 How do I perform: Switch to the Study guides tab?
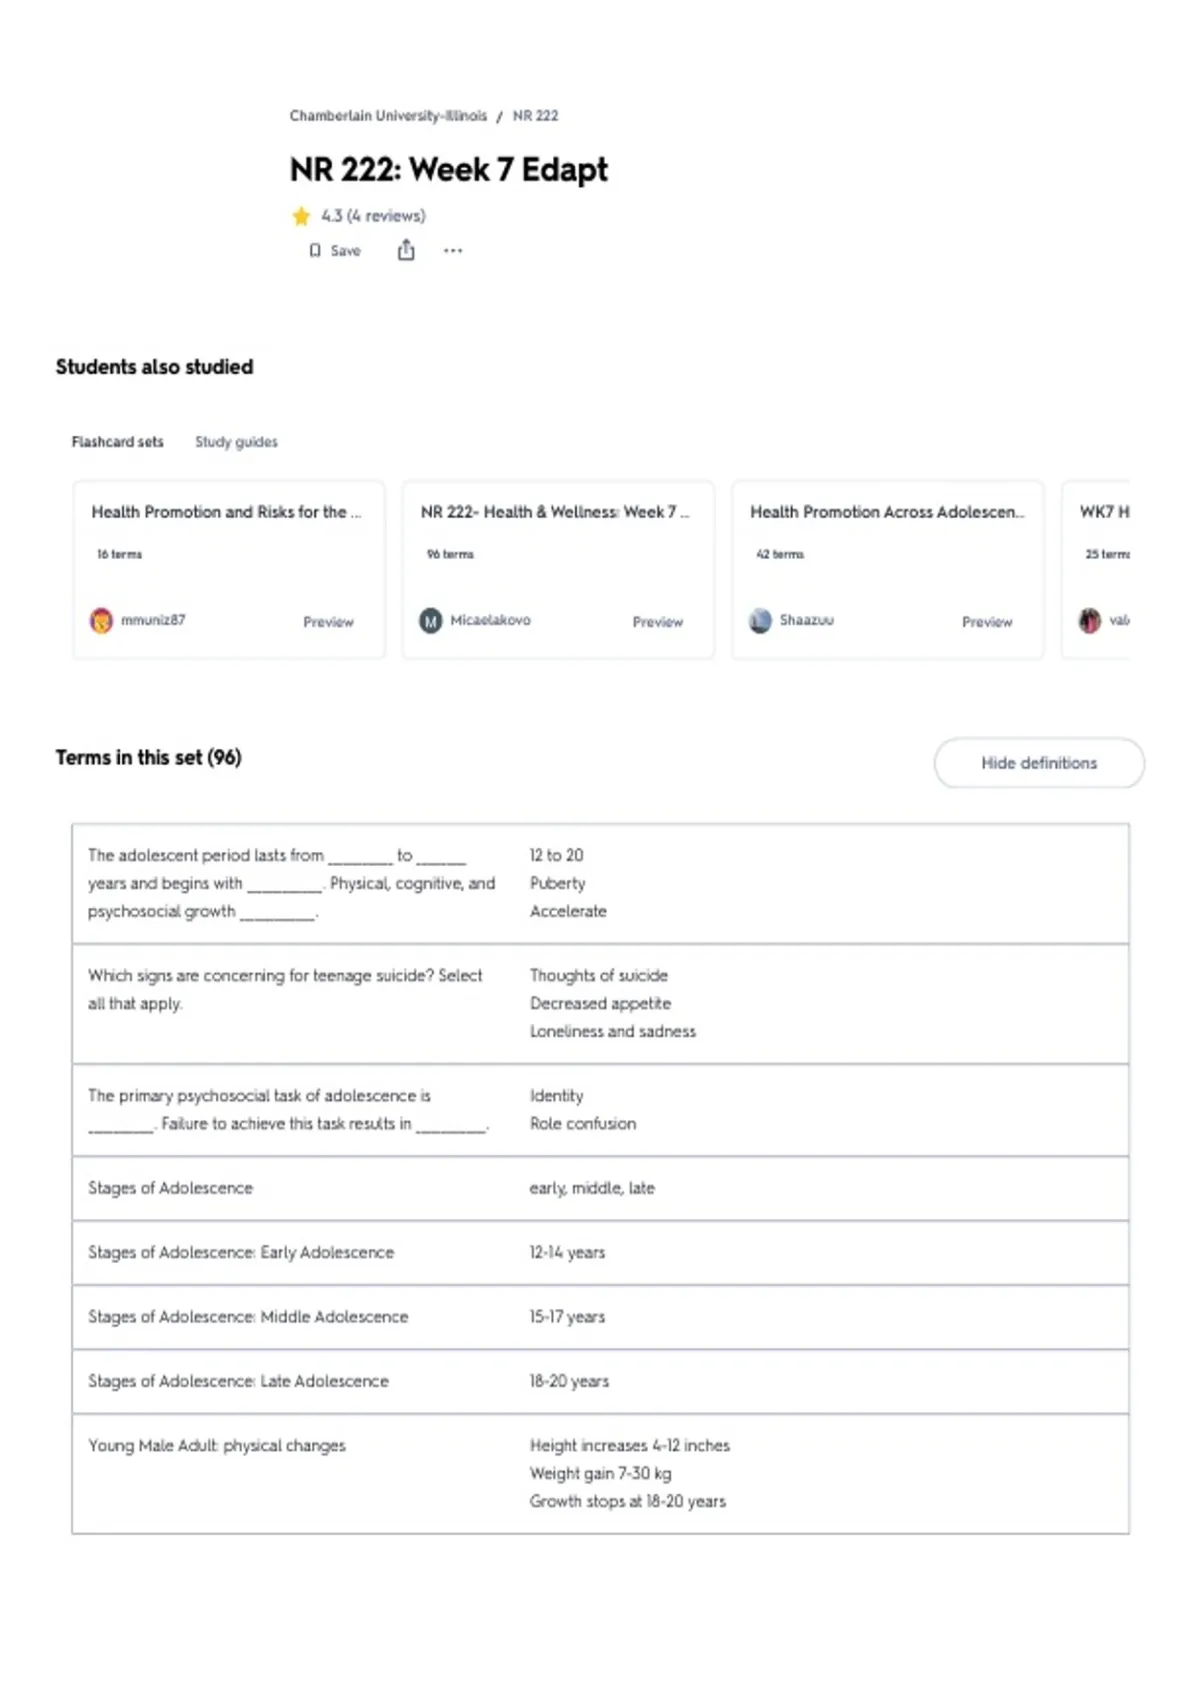pos(236,442)
